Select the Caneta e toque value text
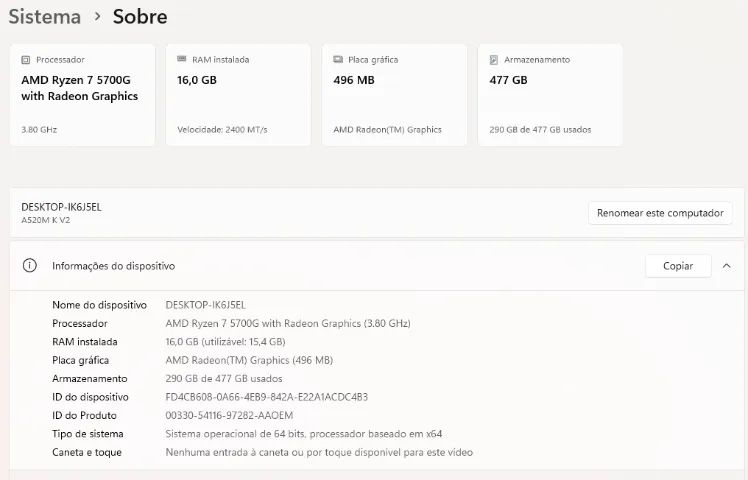 (319, 452)
